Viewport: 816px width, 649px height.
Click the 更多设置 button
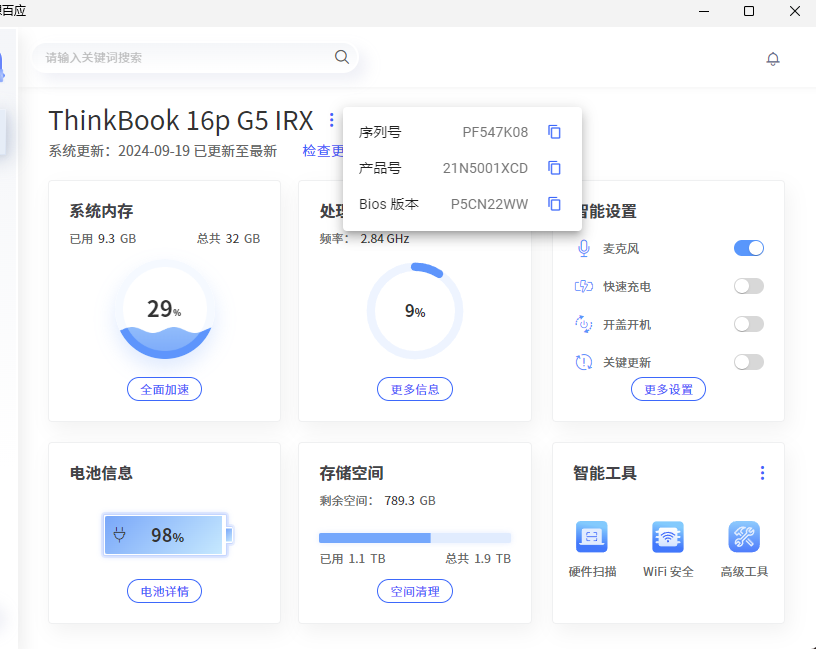[668, 389]
